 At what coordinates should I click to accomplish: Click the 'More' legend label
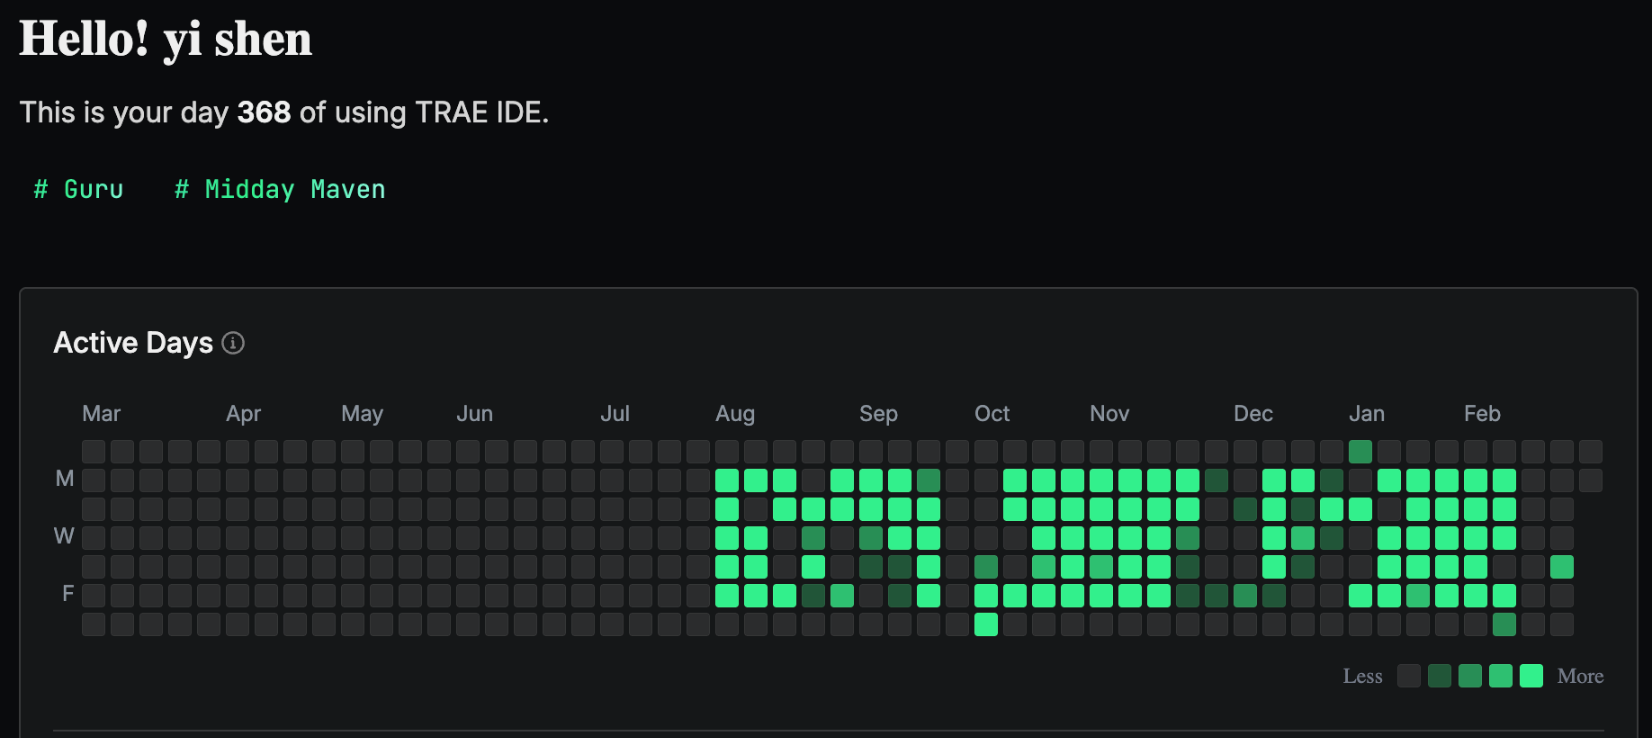pyautogui.click(x=1580, y=676)
